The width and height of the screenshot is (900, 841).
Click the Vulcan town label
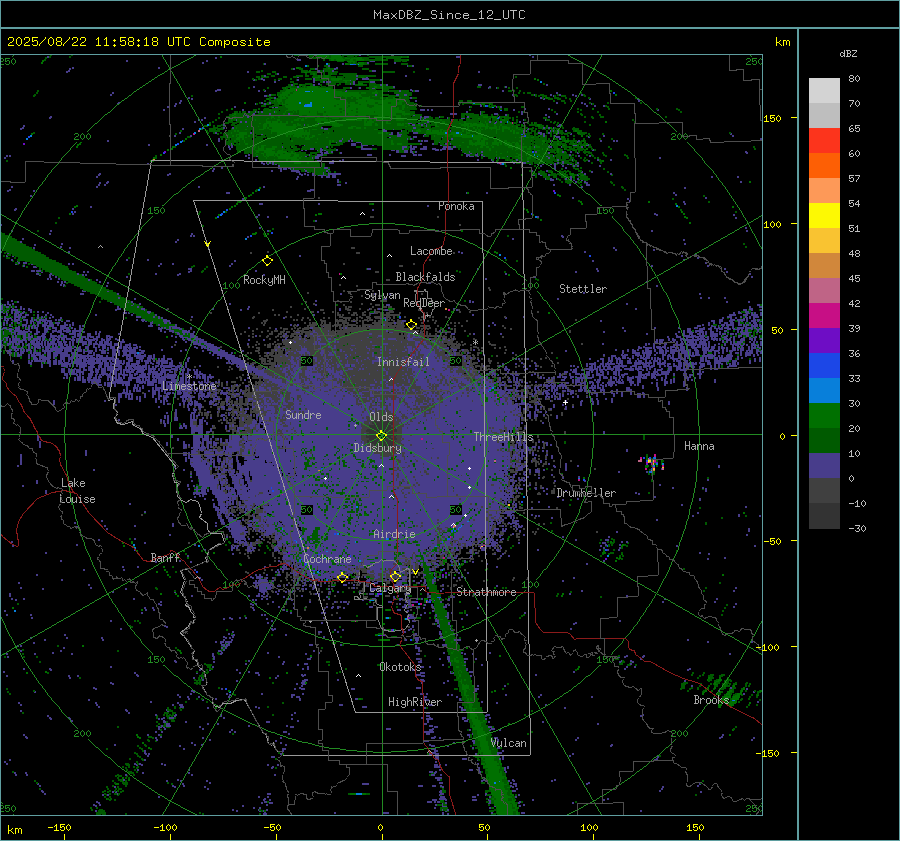click(509, 743)
